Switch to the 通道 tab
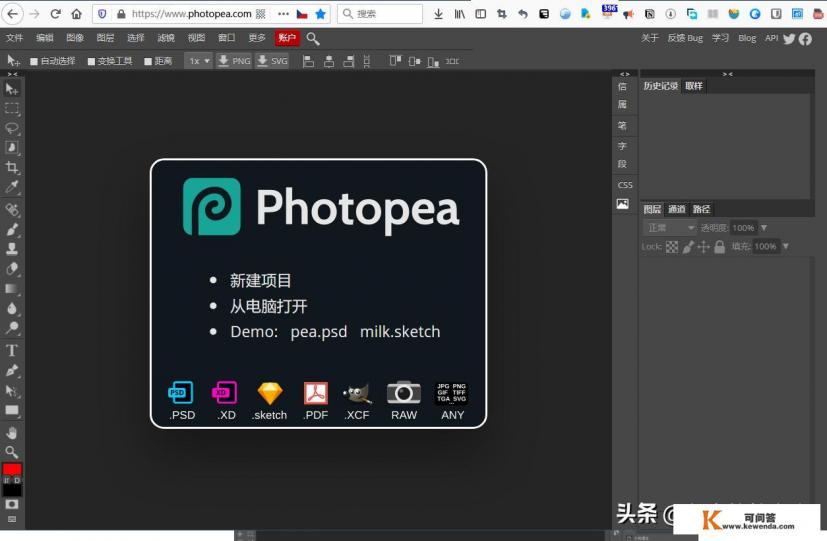This screenshot has height=541, width=827. coord(677,209)
